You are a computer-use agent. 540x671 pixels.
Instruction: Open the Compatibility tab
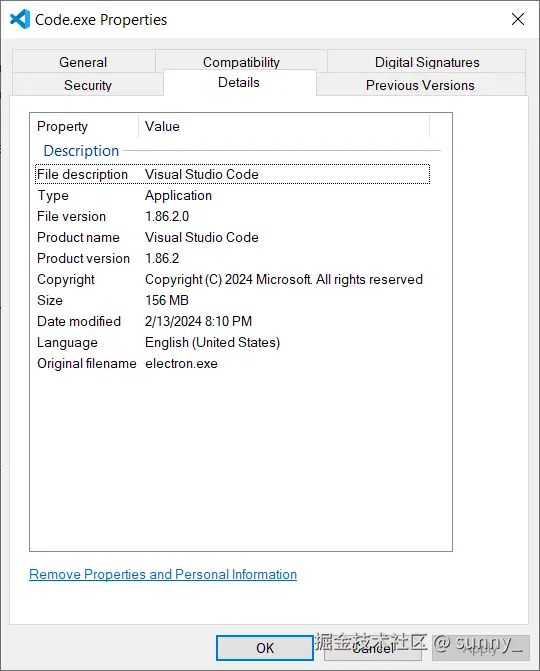pyautogui.click(x=241, y=61)
